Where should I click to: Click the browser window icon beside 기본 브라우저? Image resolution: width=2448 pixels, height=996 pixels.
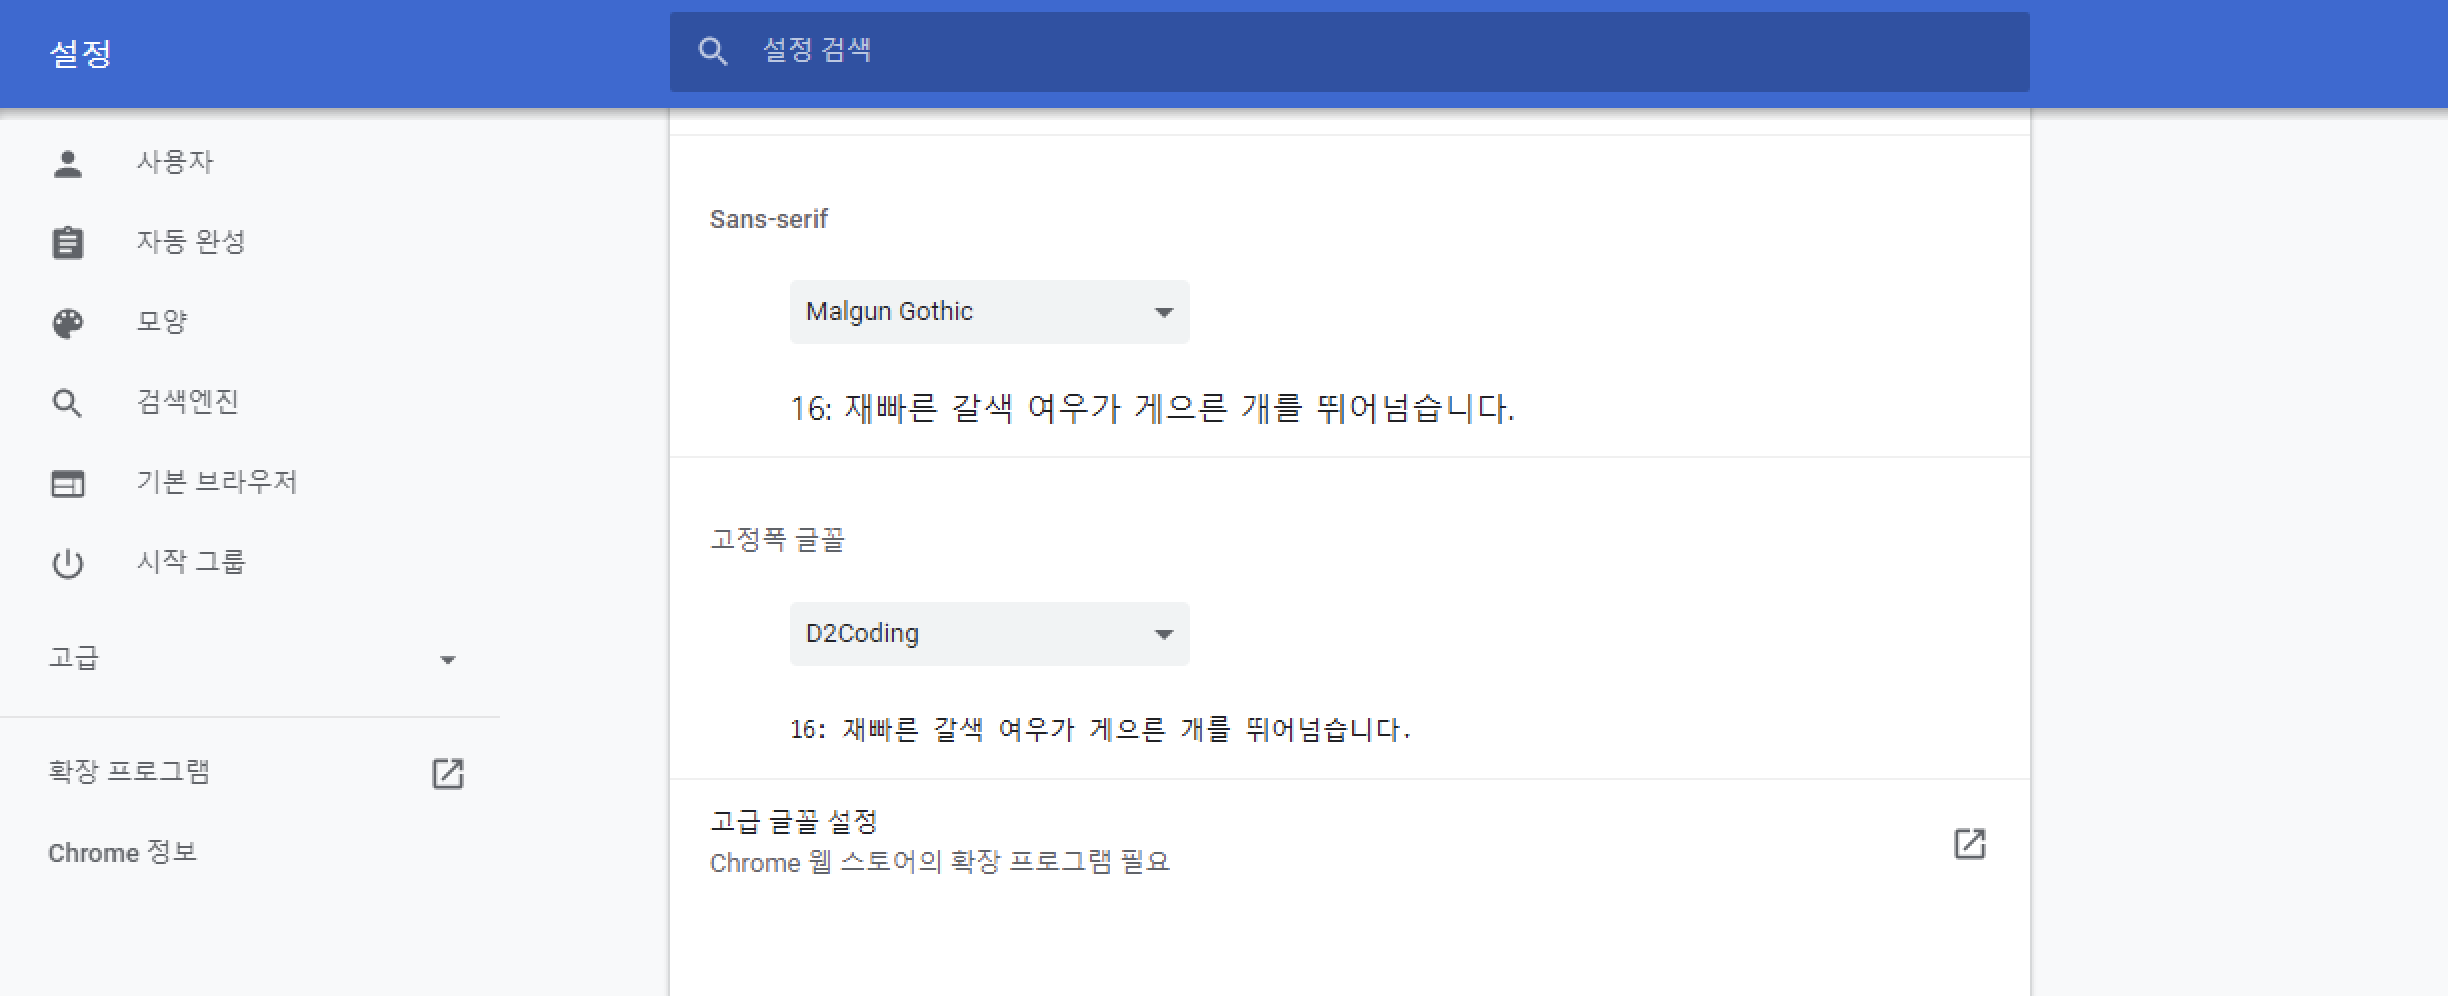[x=68, y=484]
